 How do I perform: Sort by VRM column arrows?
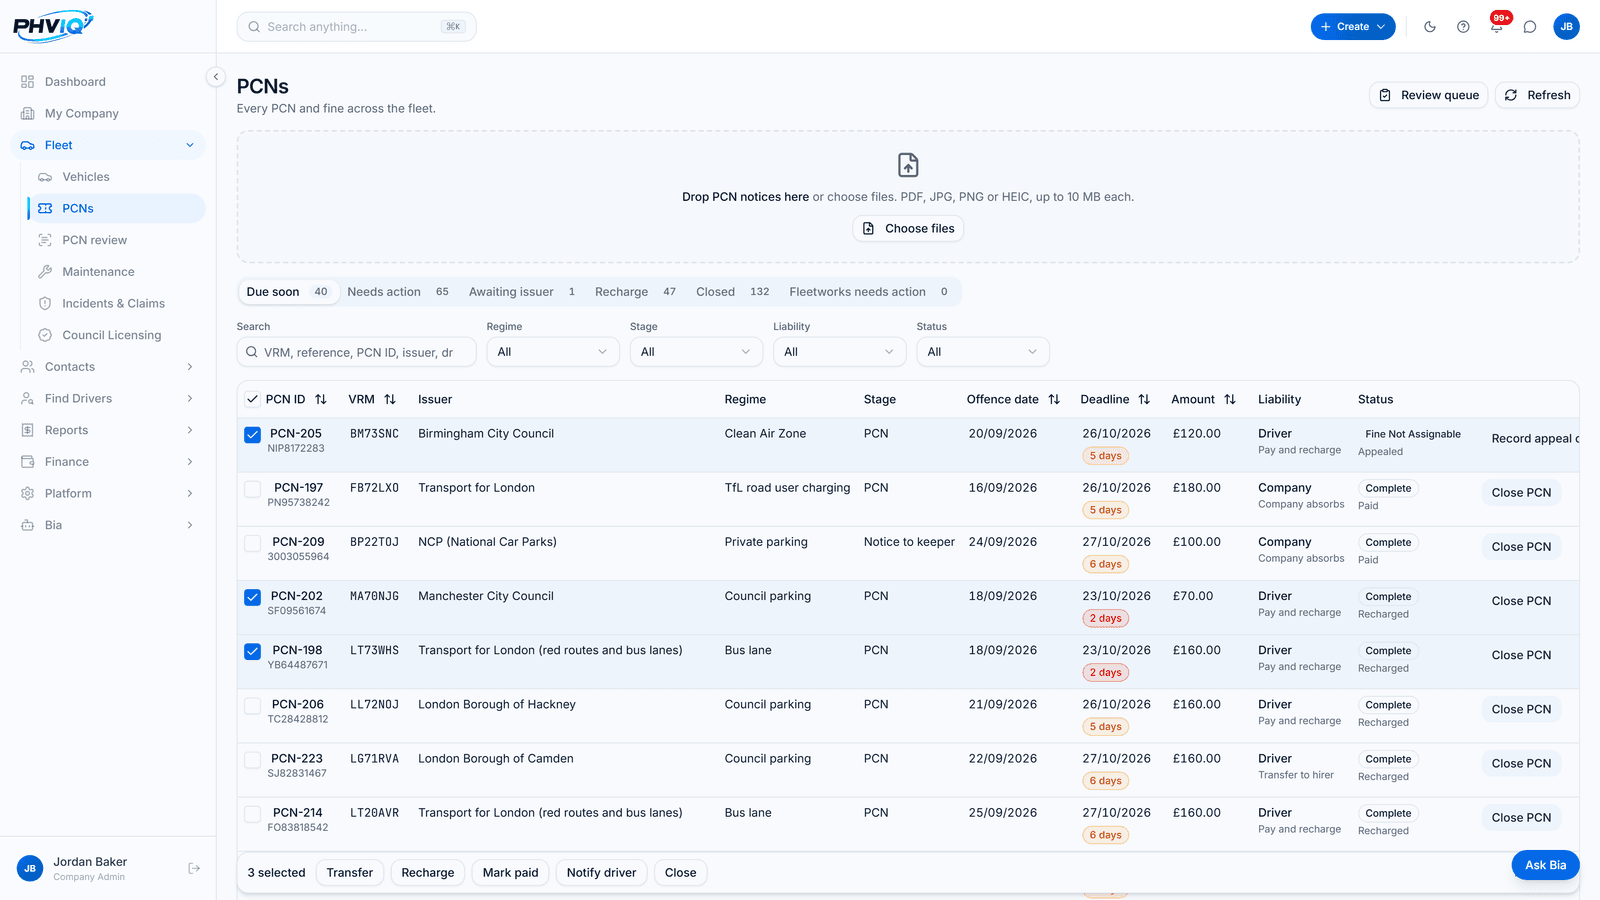coord(390,399)
